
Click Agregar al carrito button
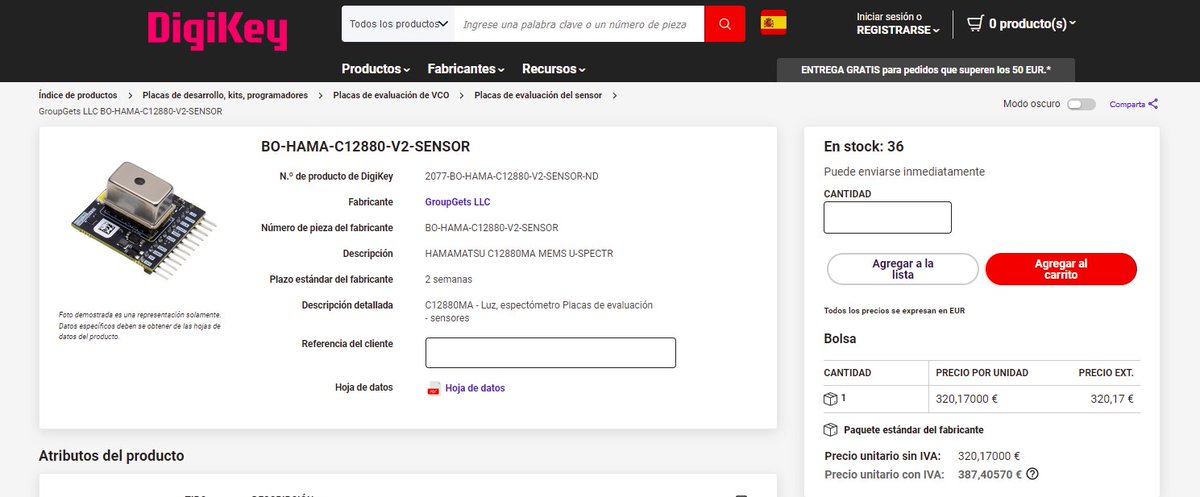(x=1061, y=269)
